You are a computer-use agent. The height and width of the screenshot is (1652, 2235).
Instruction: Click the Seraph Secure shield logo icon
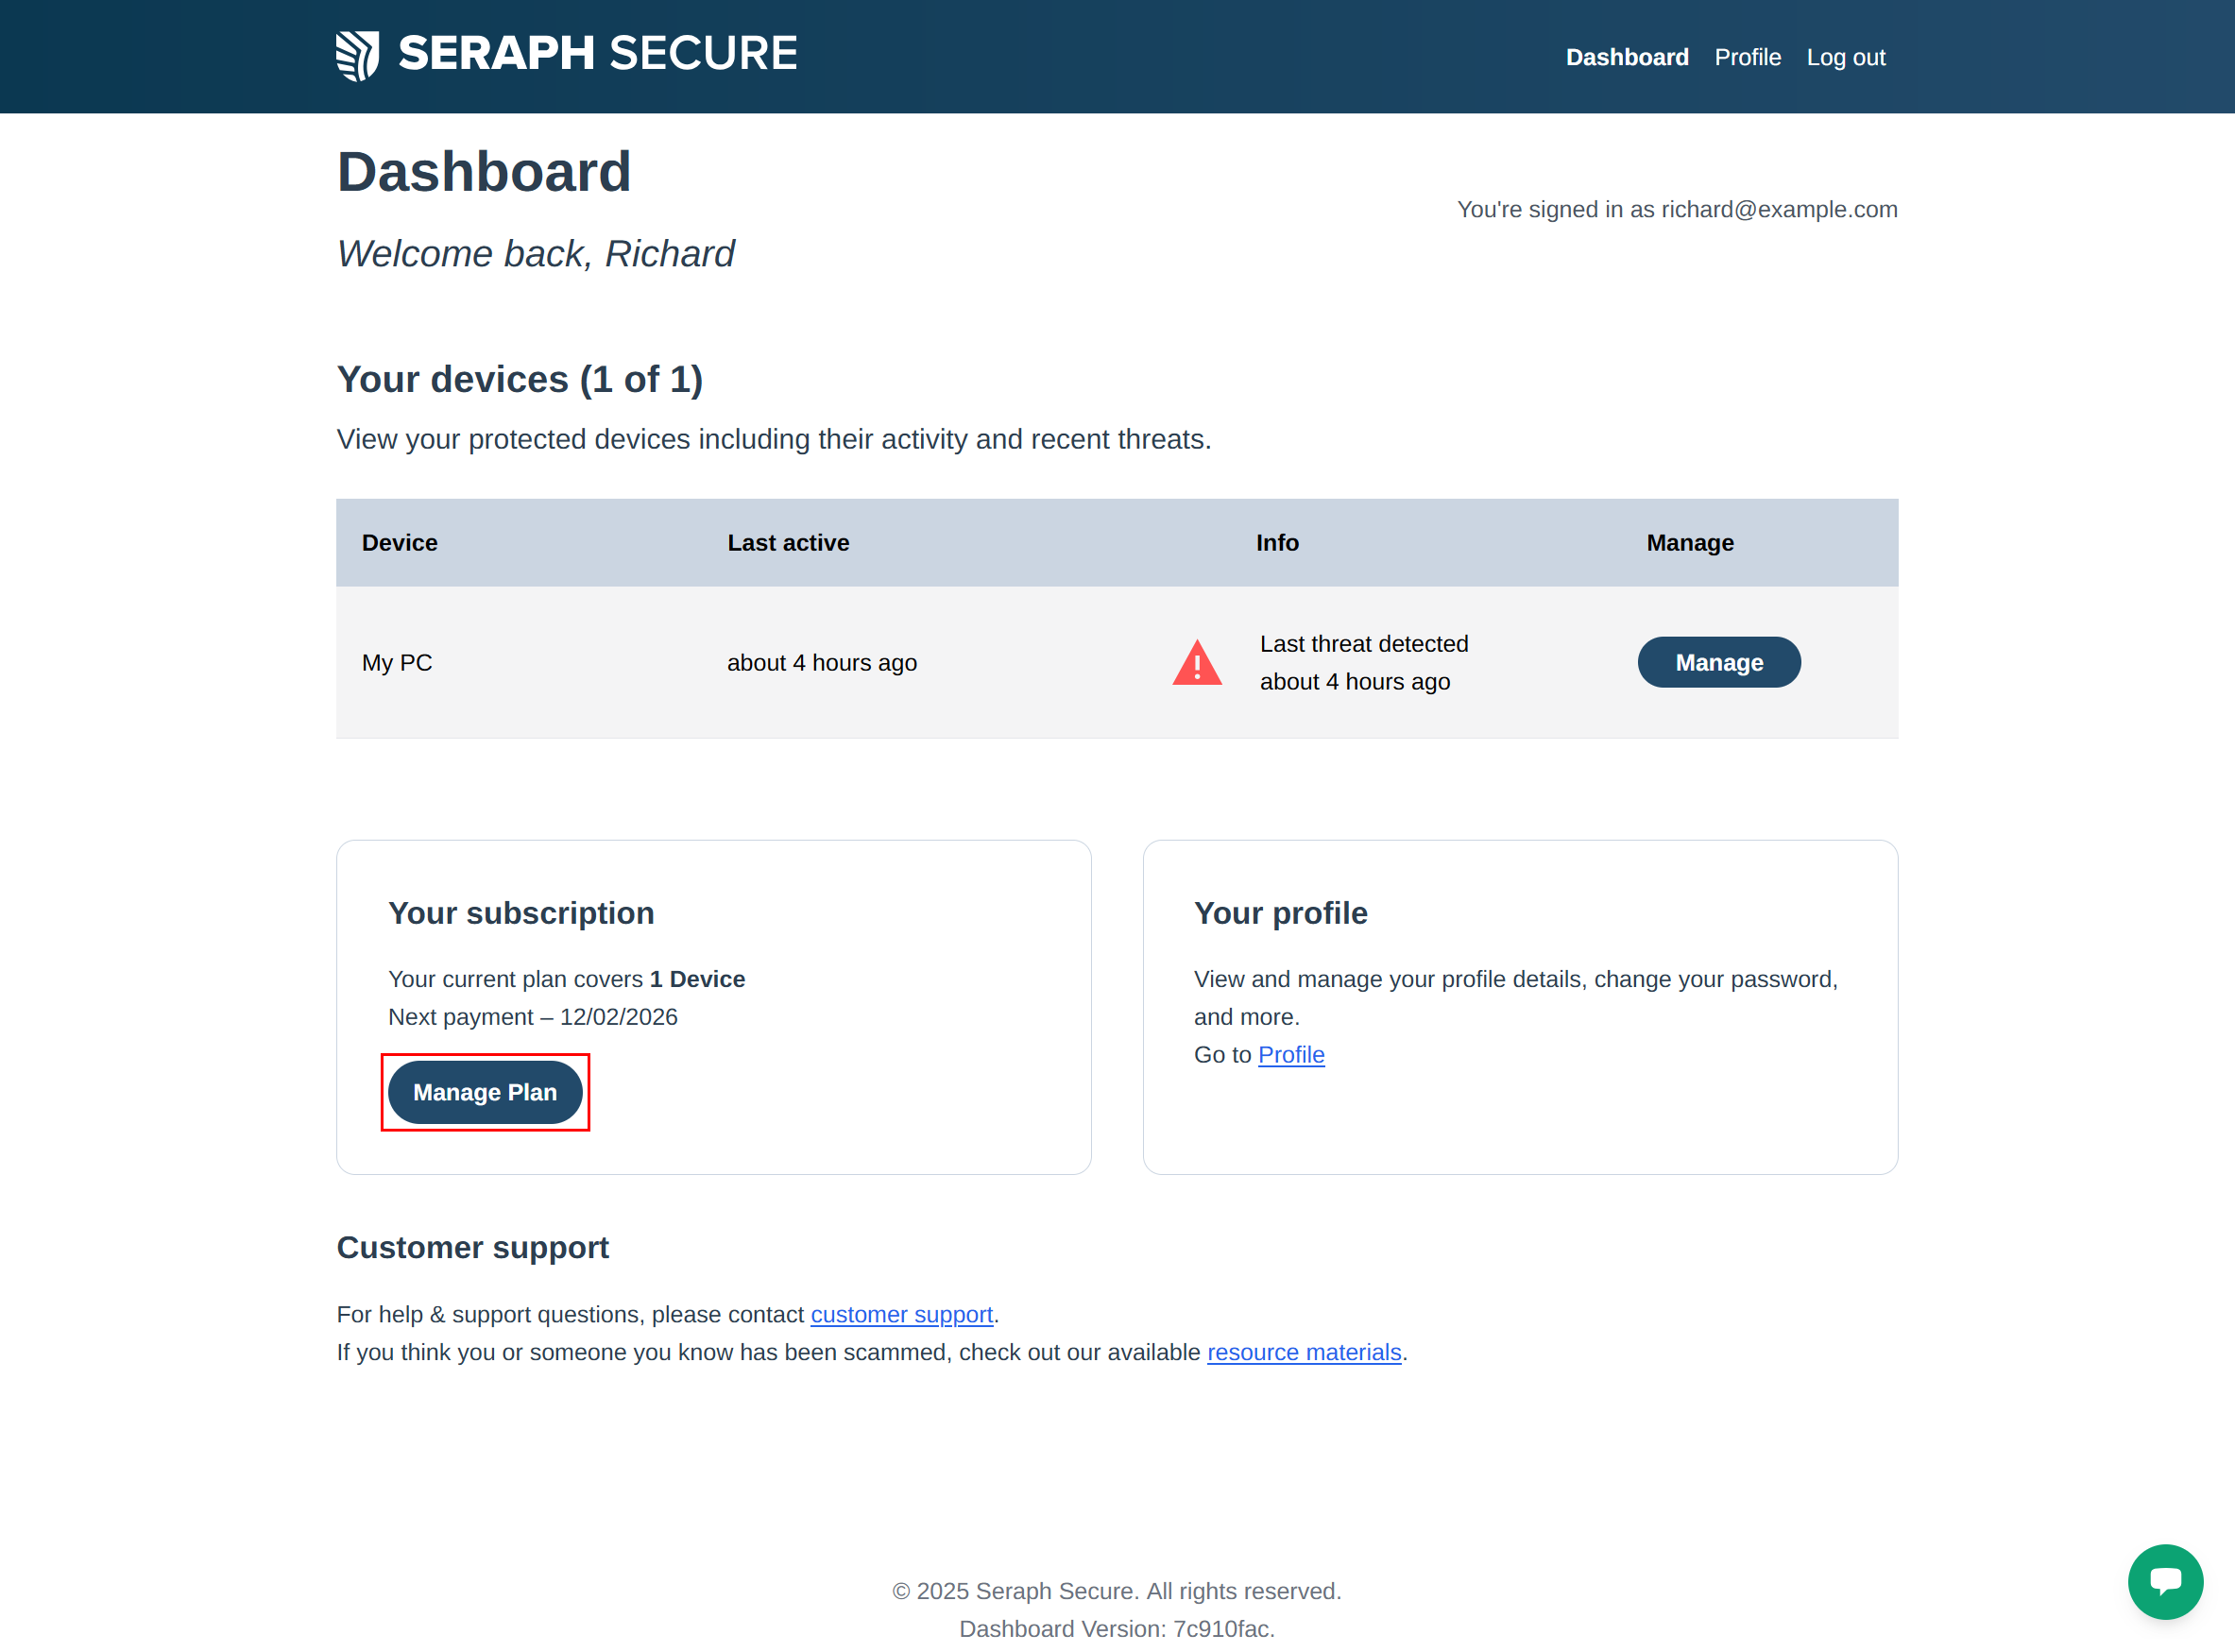(x=357, y=55)
